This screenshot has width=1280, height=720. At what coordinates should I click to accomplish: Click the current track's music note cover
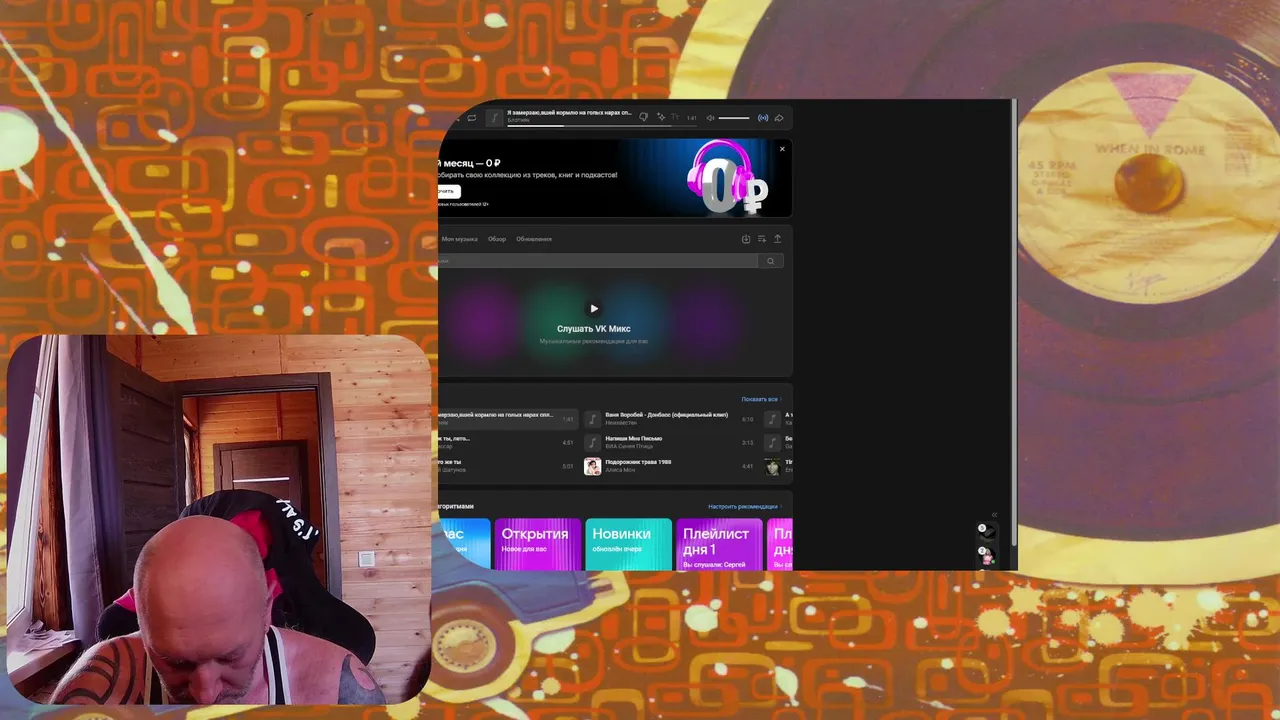[494, 118]
